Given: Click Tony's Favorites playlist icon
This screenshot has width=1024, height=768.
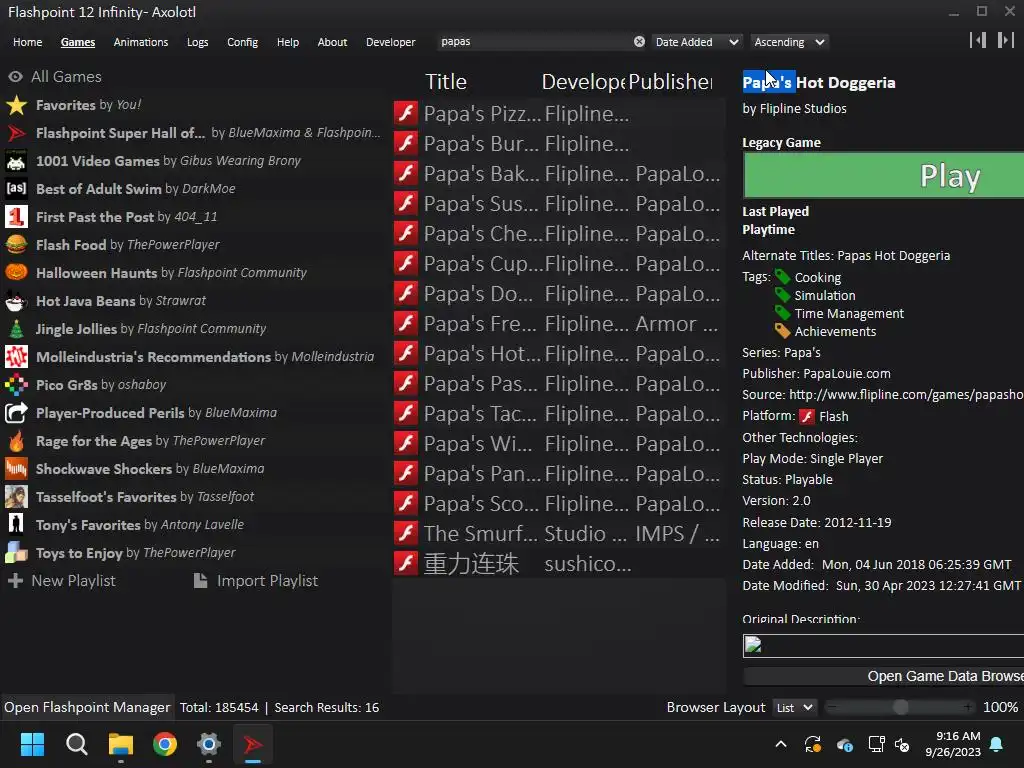Looking at the screenshot, I should 16,524.
